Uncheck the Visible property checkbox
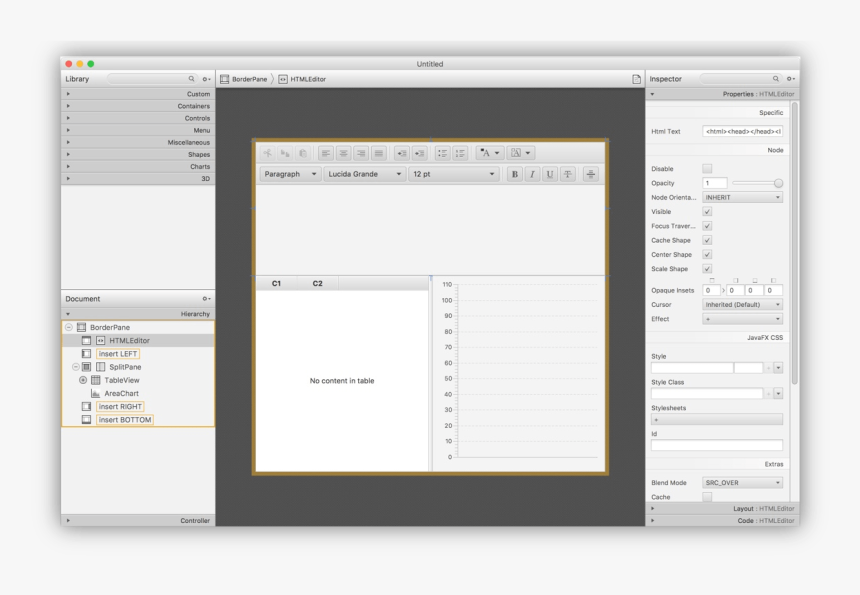 (x=707, y=211)
